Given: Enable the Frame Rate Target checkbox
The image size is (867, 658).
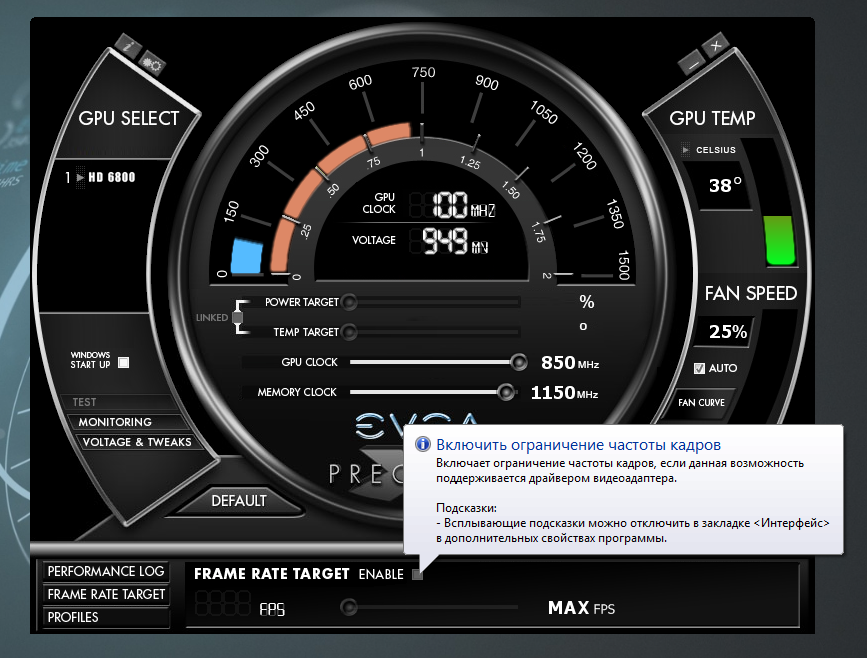Looking at the screenshot, I should click(418, 575).
